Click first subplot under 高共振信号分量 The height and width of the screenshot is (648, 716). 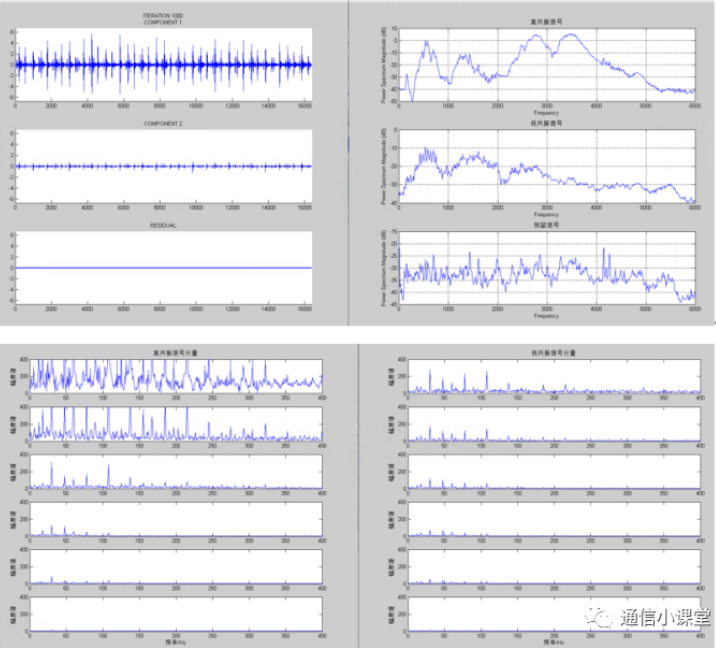point(176,374)
